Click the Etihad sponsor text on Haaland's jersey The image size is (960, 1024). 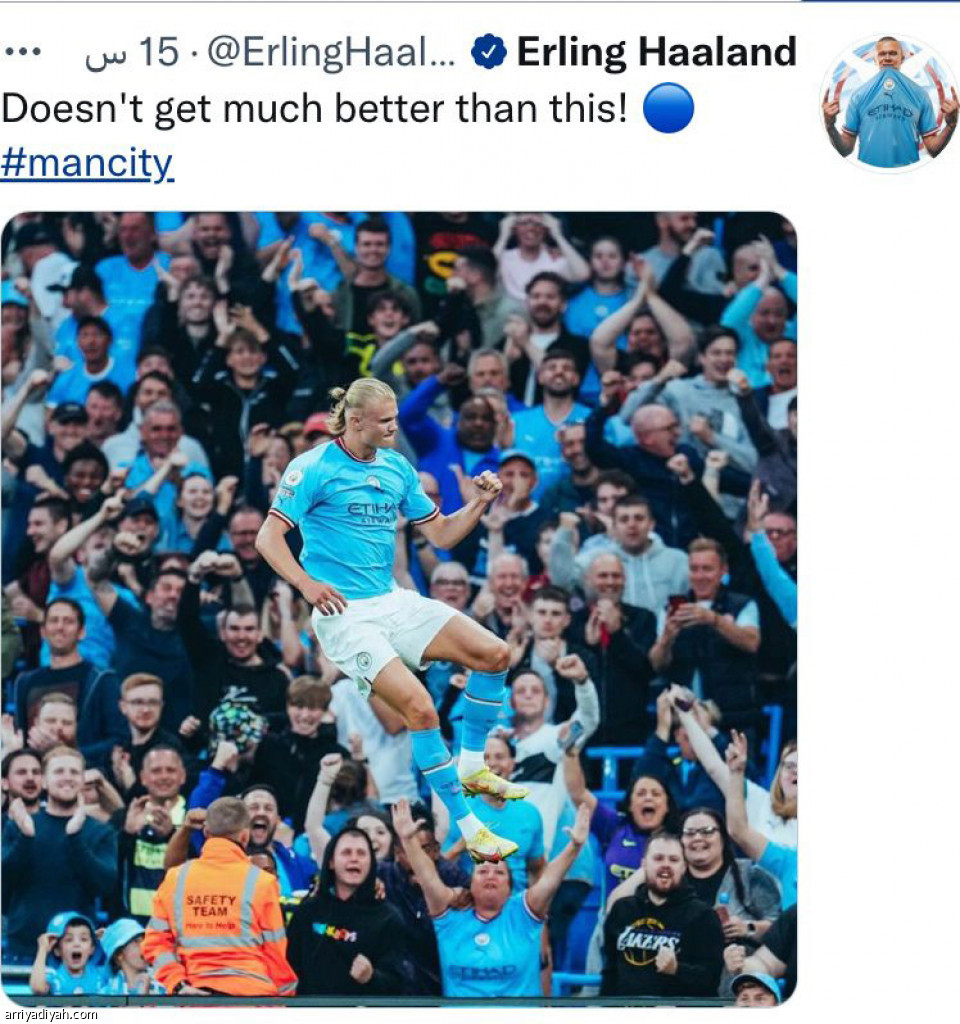click(372, 512)
